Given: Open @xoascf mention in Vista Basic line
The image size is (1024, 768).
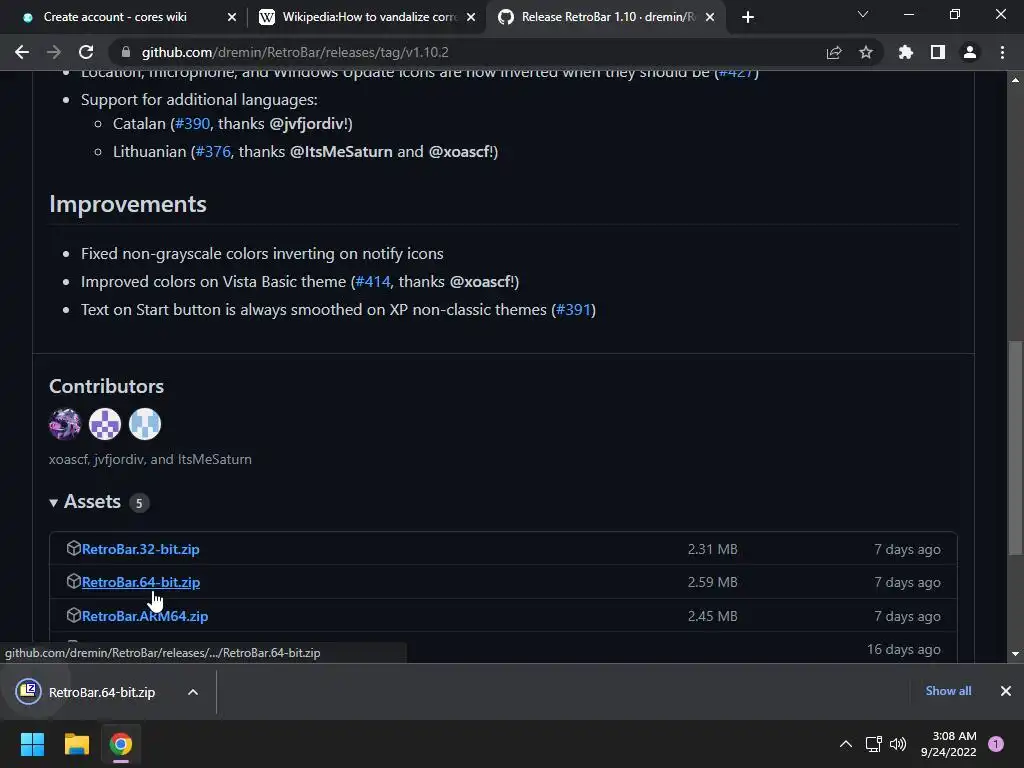Looking at the screenshot, I should click(x=482, y=281).
